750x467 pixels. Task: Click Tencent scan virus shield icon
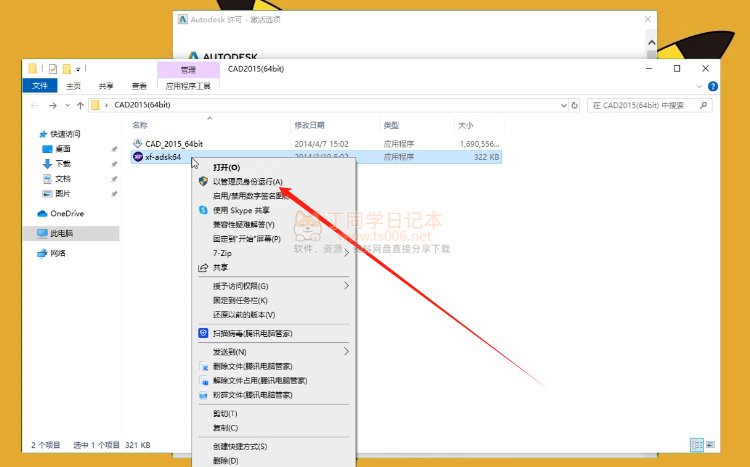tap(203, 333)
